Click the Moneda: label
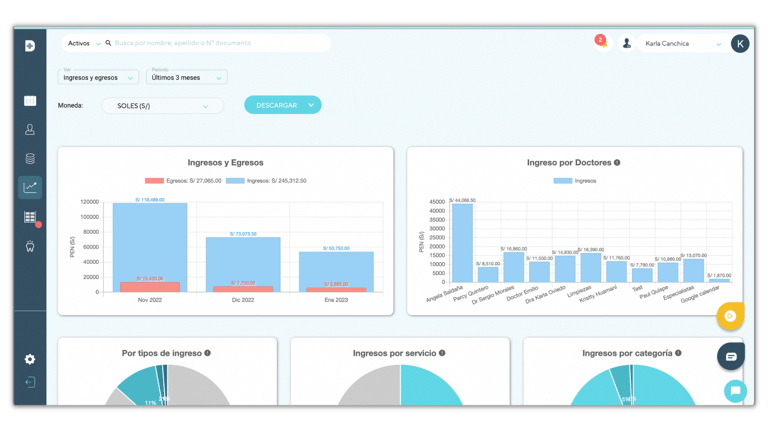The image size is (768, 432). point(71,105)
